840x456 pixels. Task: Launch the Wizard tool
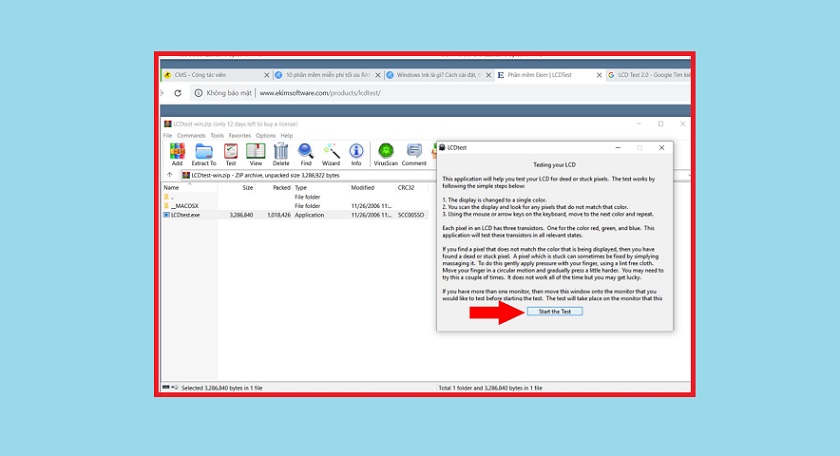[331, 153]
